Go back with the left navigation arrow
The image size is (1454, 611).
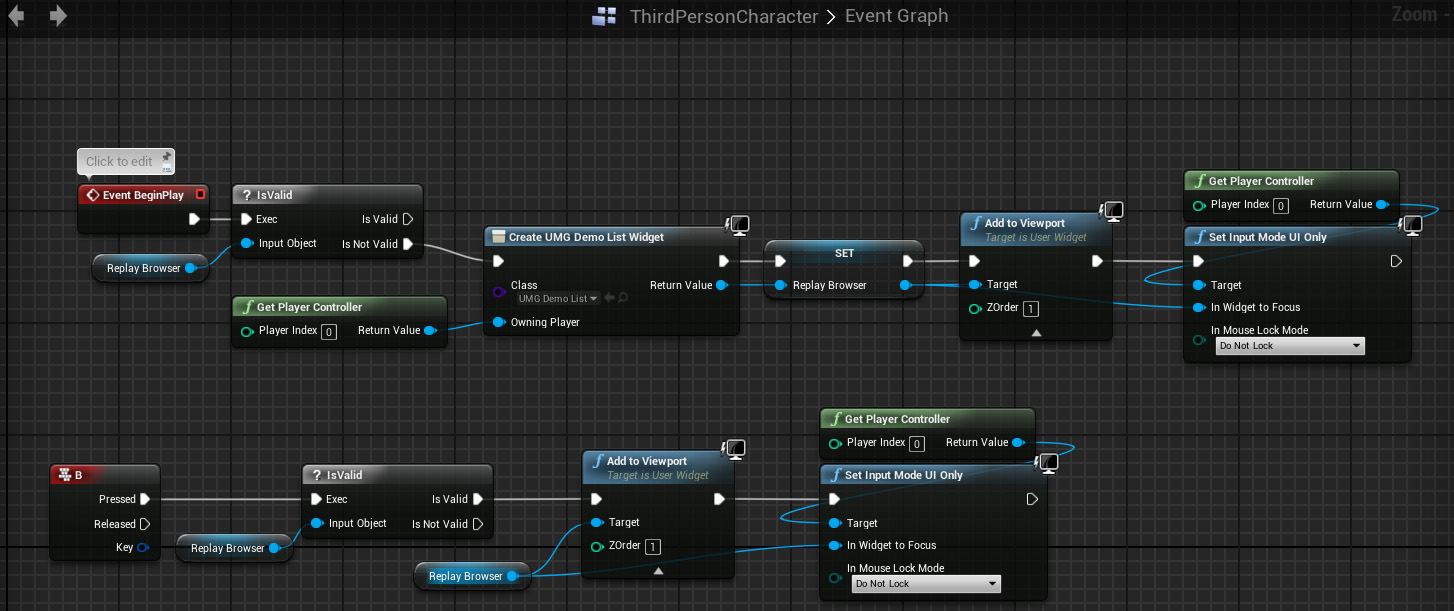16,16
